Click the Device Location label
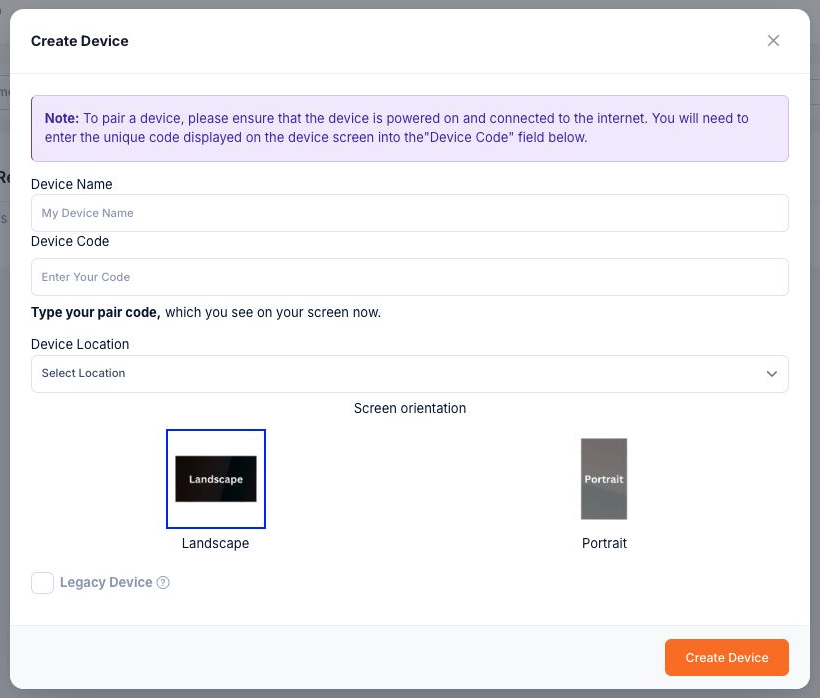Screen dimensions: 820x698 (x=80, y=344)
